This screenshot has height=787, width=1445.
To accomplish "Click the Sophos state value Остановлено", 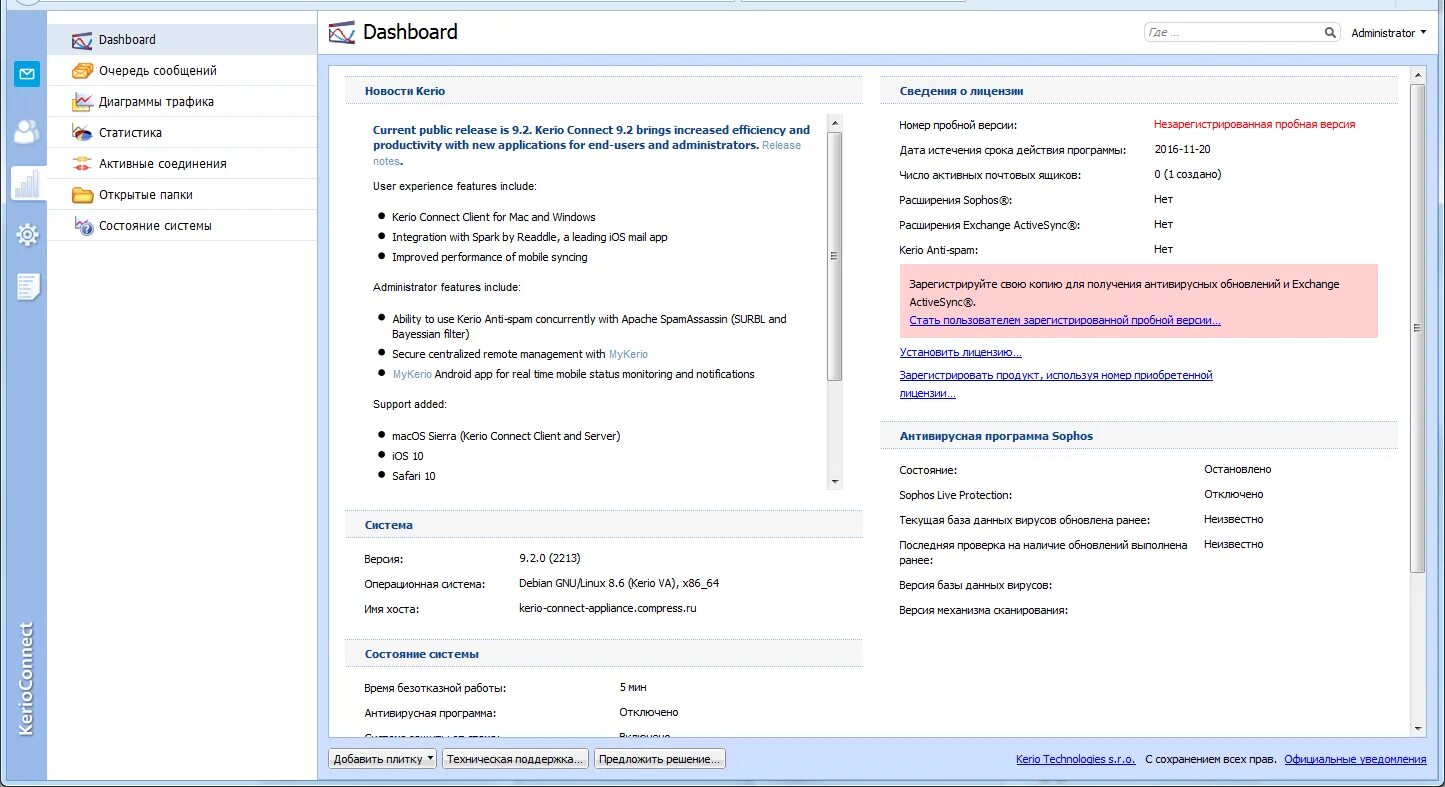I will [1237, 469].
